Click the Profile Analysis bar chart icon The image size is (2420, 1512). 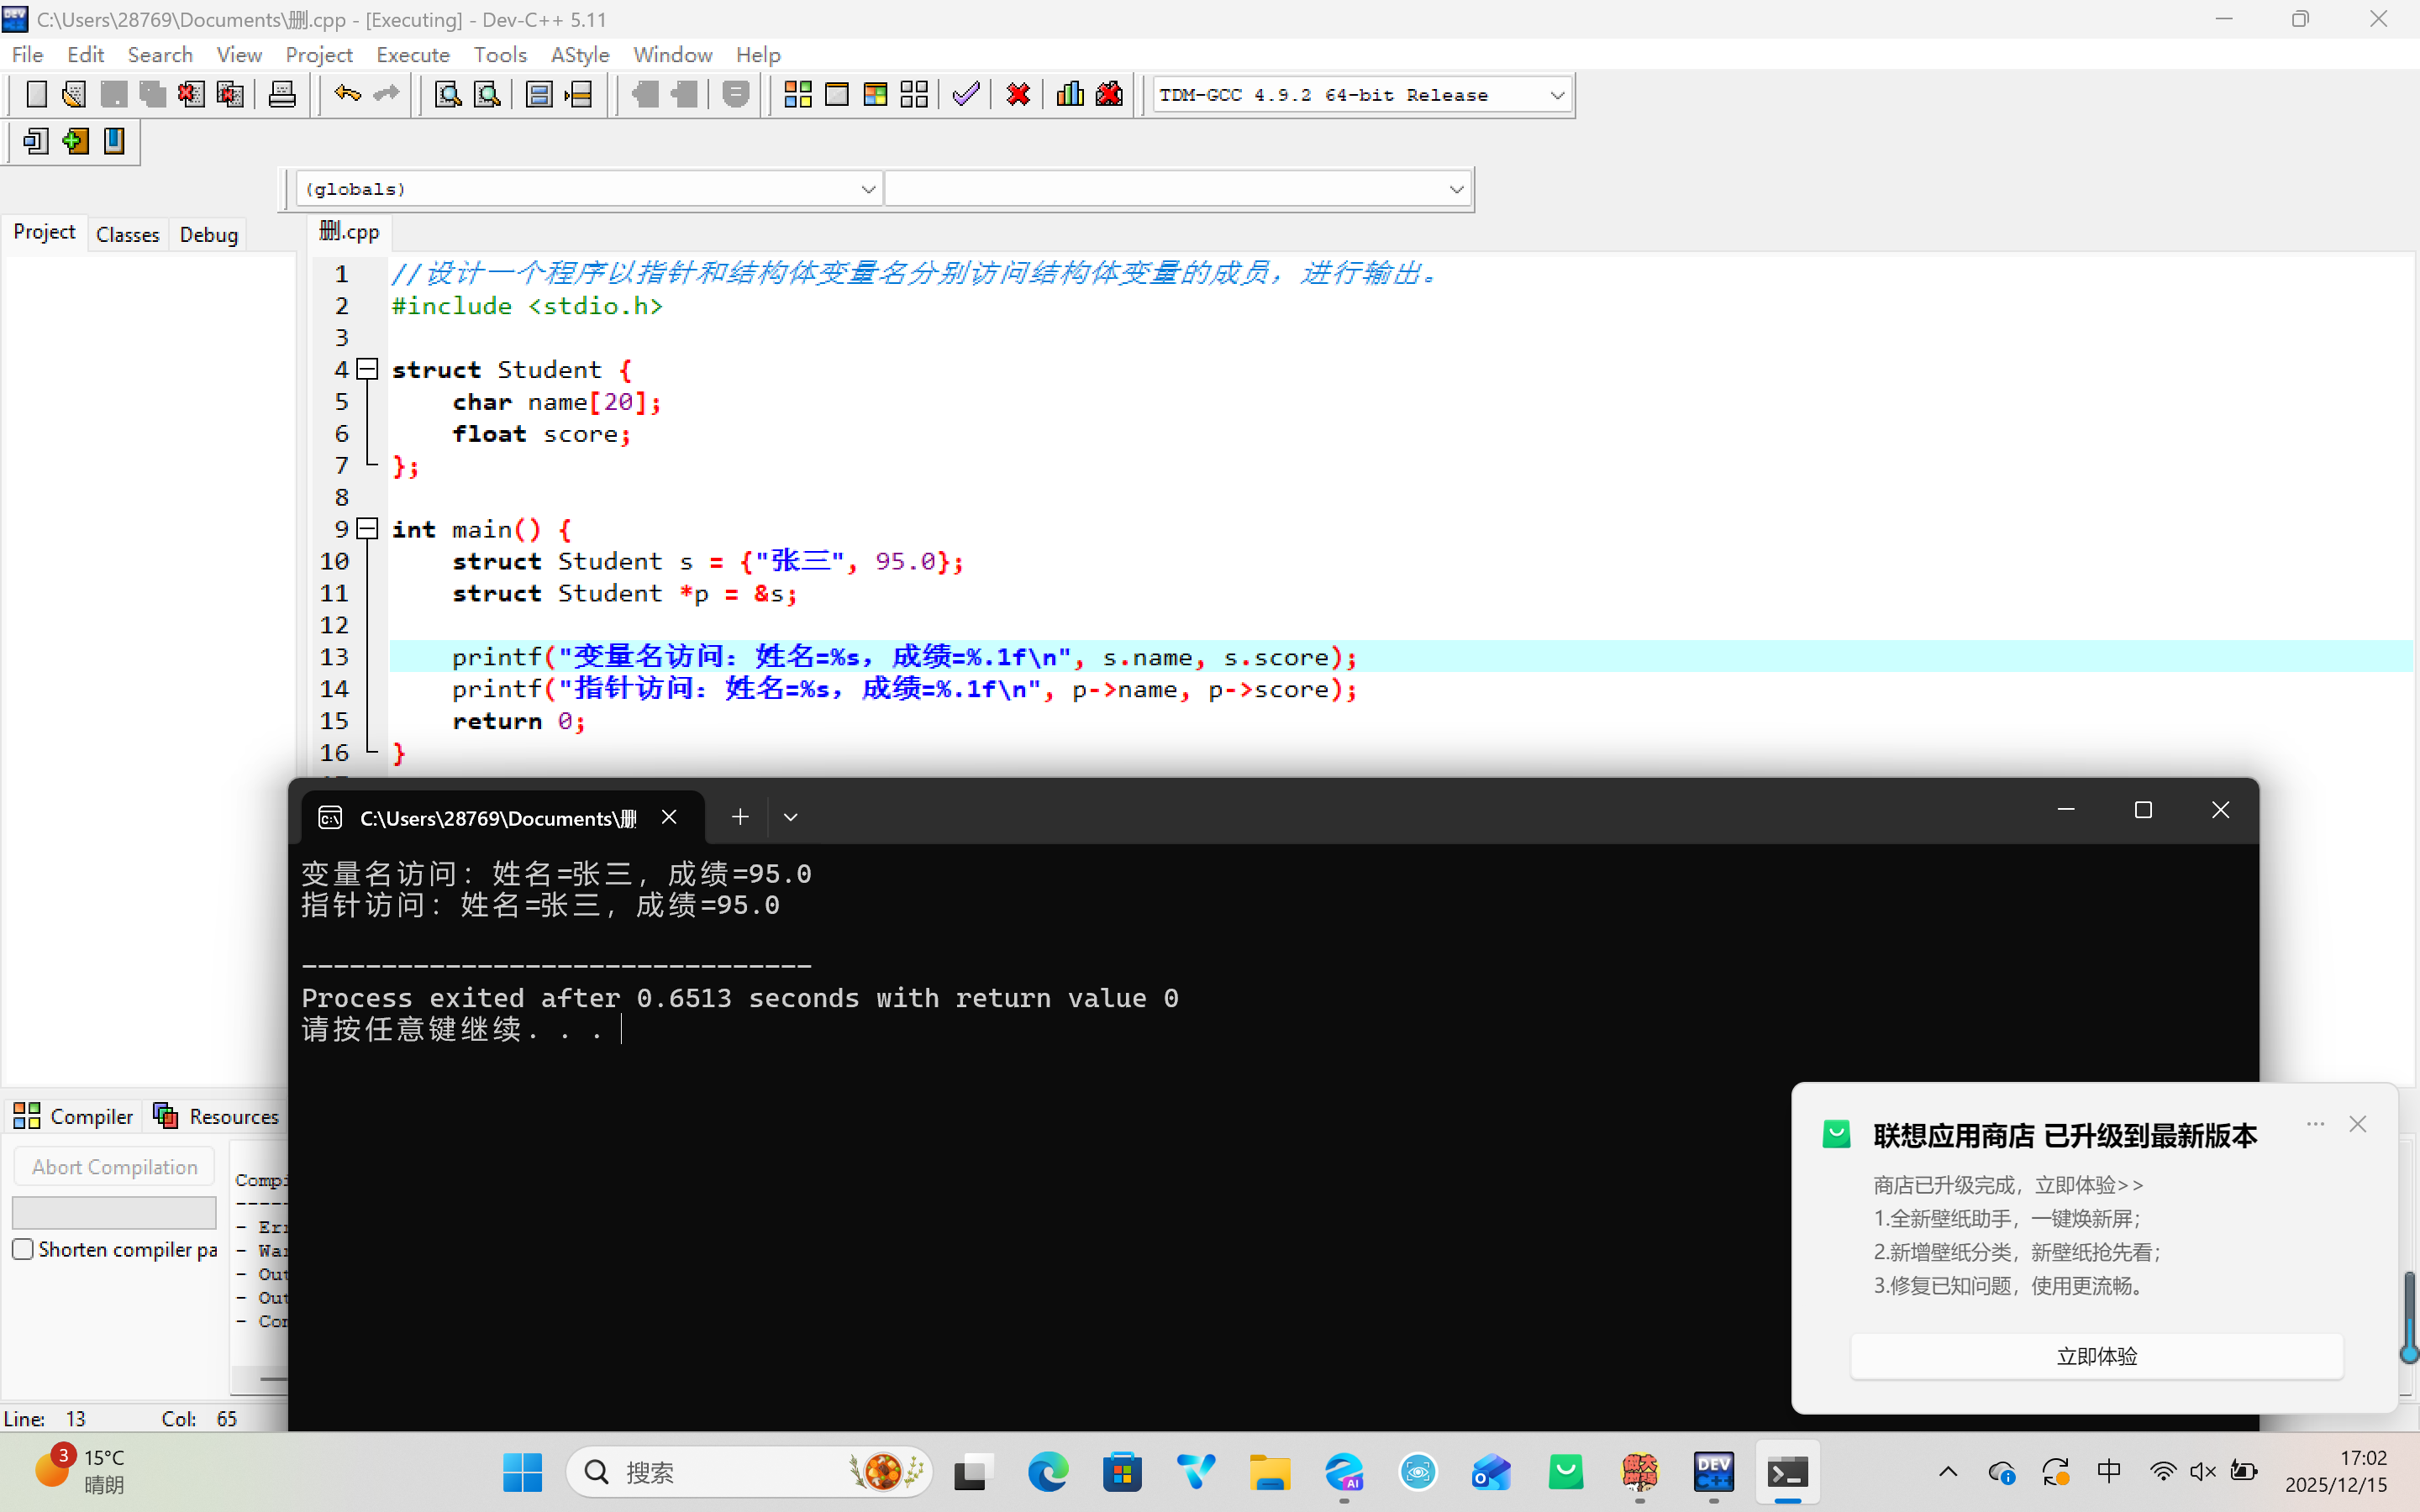pyautogui.click(x=1070, y=95)
